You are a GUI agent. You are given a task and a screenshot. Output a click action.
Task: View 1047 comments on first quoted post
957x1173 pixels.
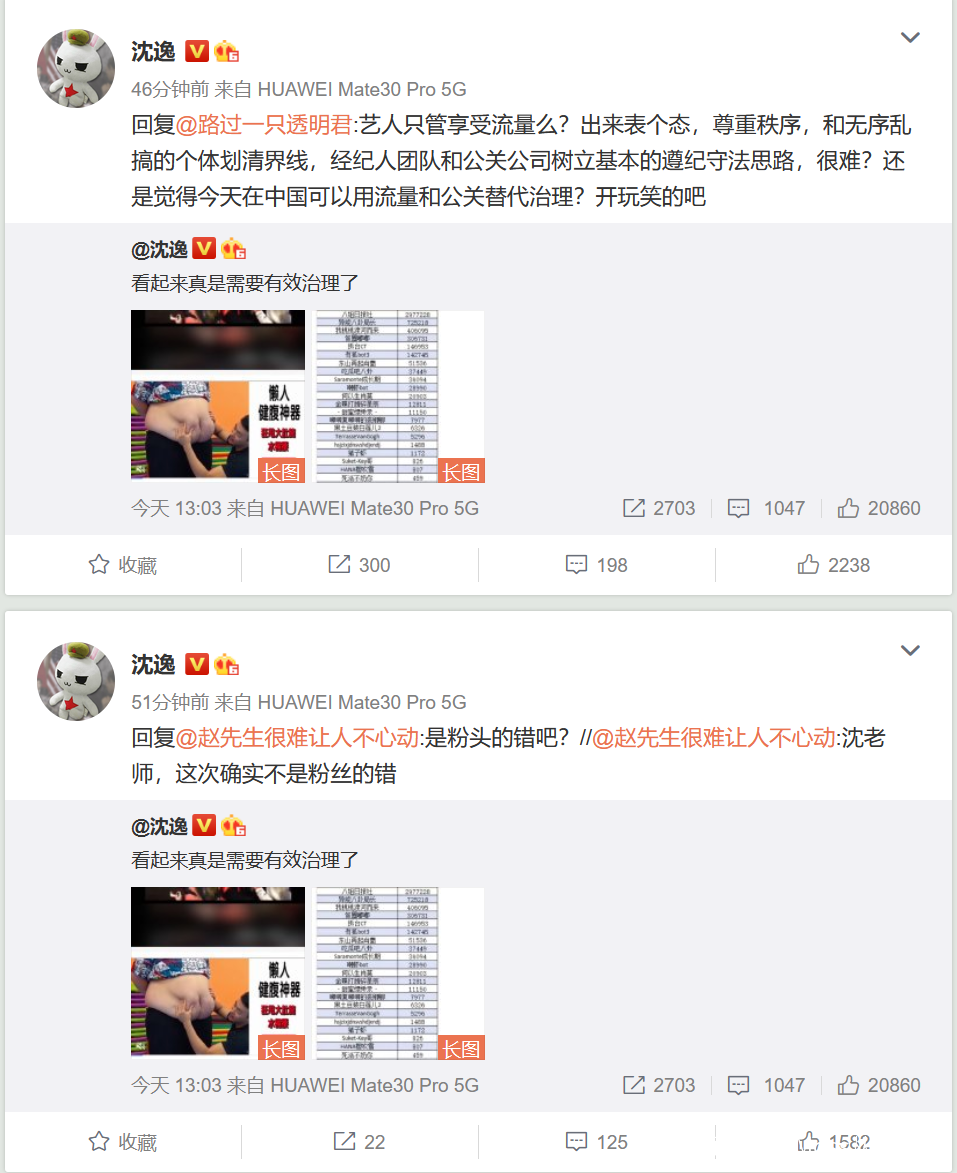766,508
